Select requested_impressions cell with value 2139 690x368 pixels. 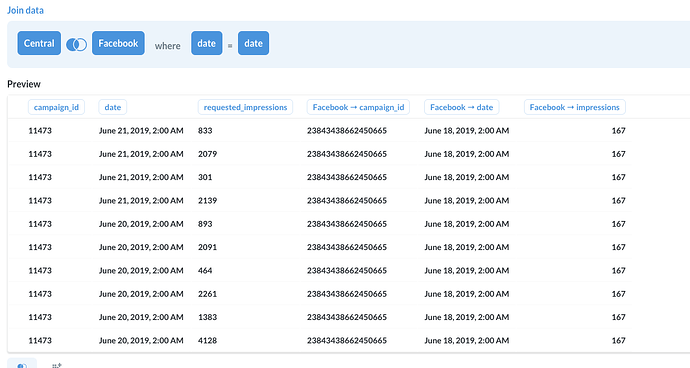[x=207, y=201]
